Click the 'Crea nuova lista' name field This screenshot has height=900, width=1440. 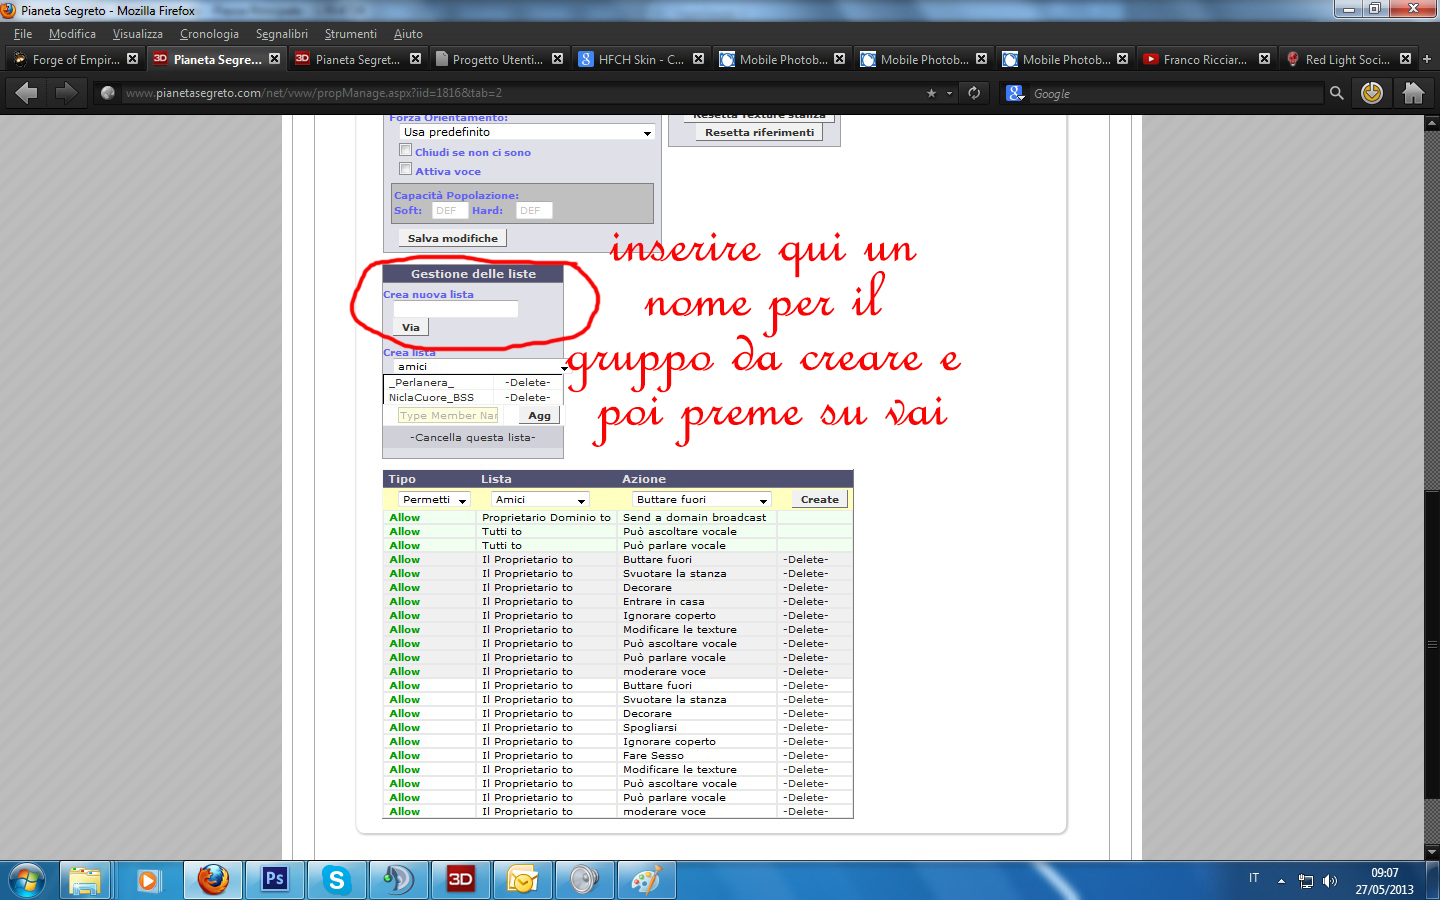tap(456, 310)
